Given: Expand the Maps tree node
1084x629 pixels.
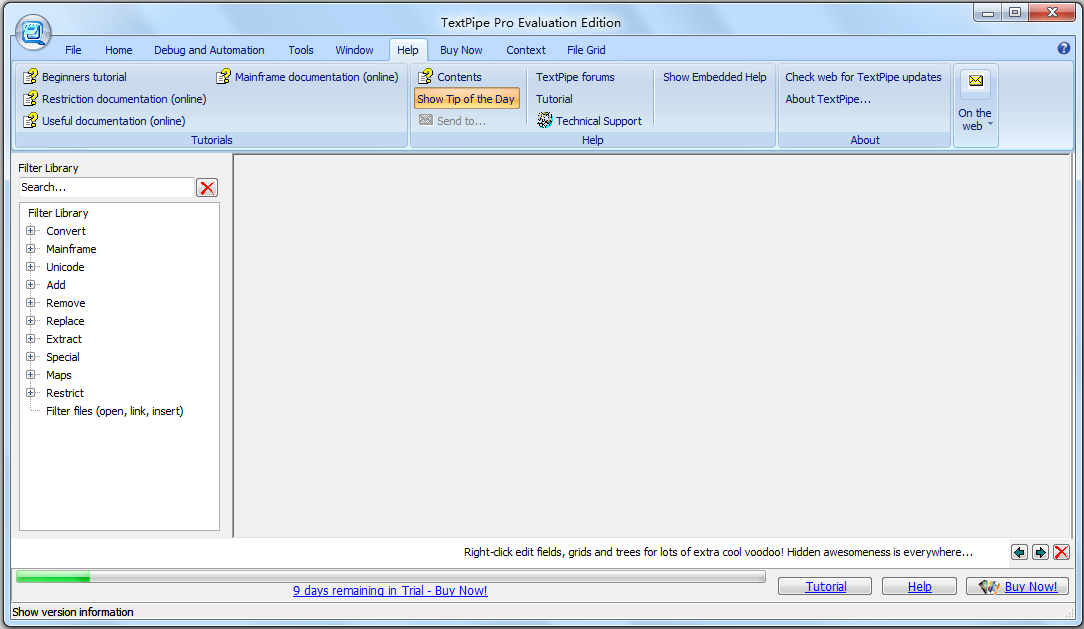Looking at the screenshot, I should pyautogui.click(x=30, y=375).
